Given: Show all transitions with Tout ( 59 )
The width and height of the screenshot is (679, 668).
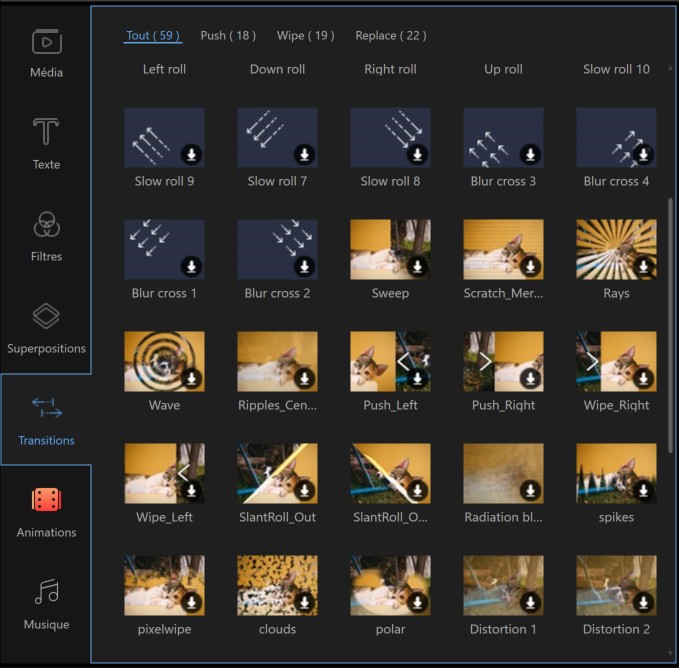Looking at the screenshot, I should (x=153, y=36).
